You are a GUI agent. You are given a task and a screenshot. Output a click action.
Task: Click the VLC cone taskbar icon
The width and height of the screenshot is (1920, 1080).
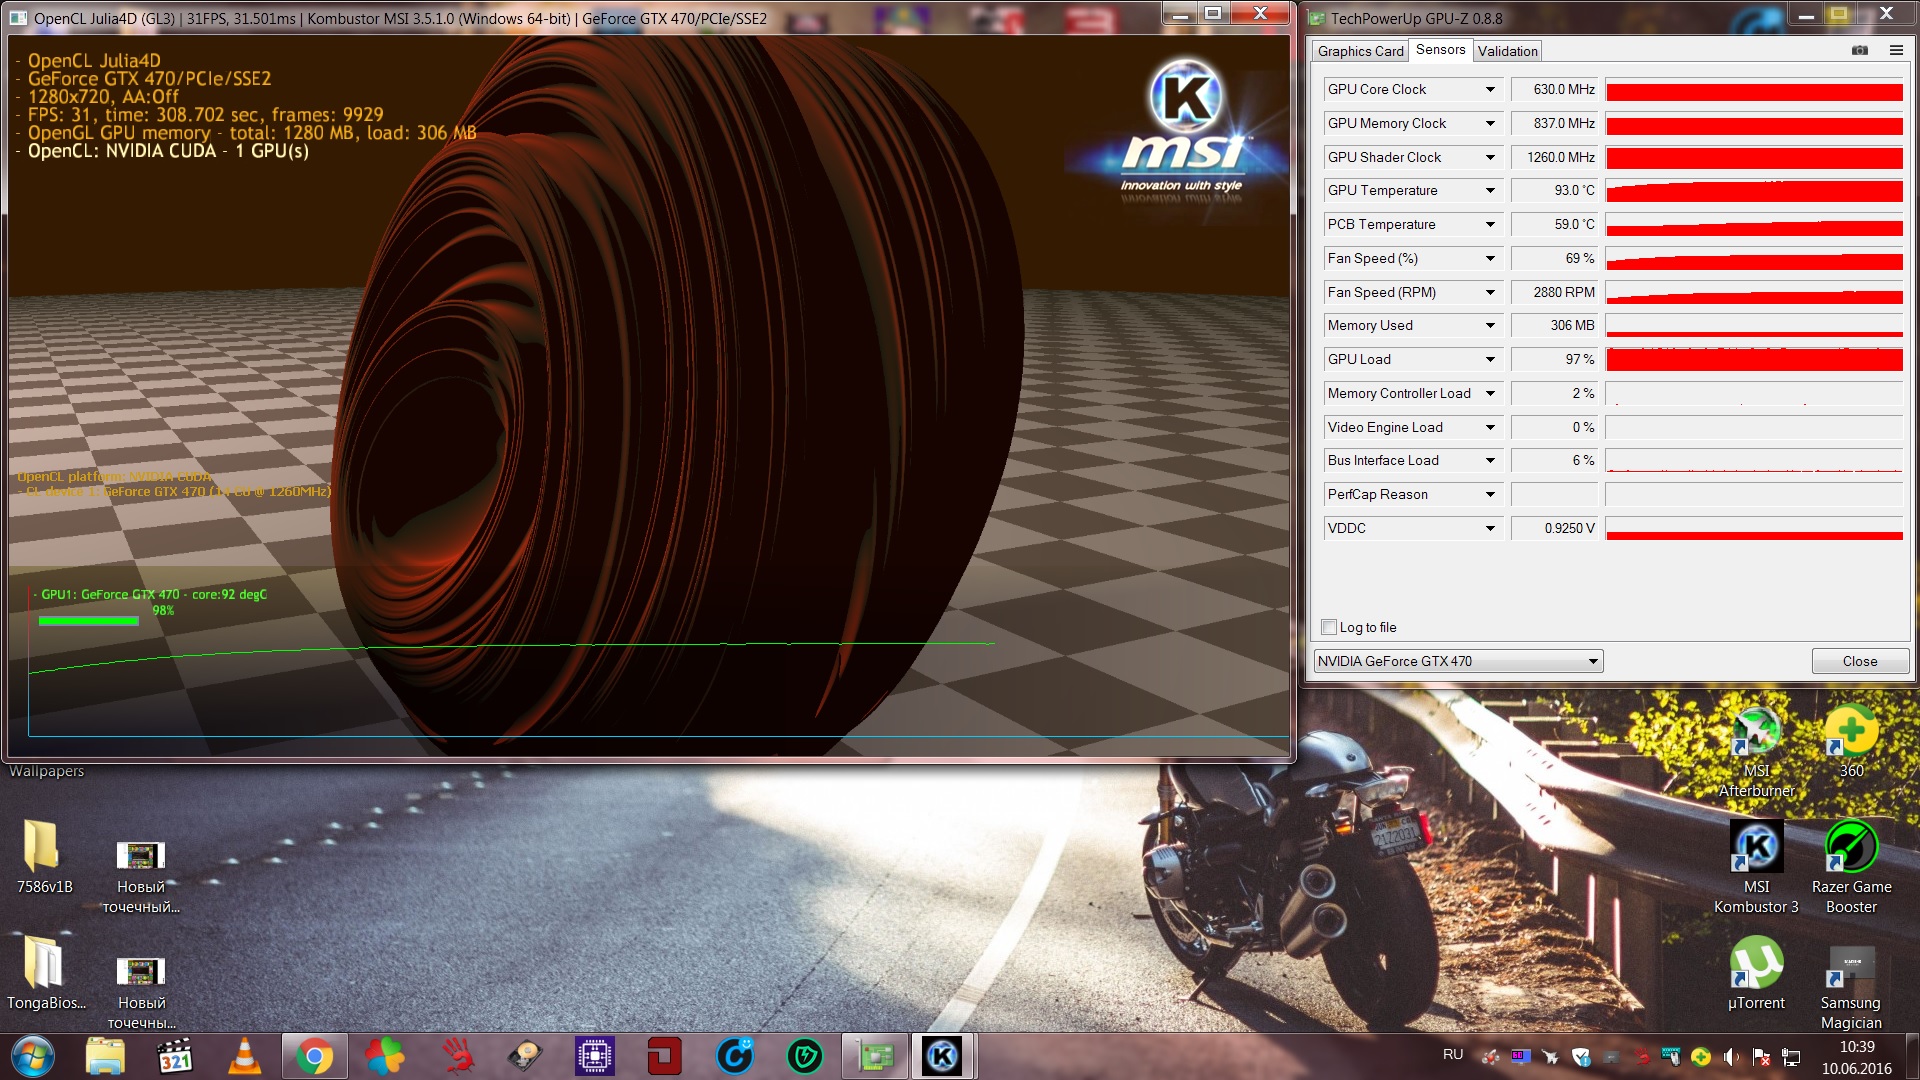tap(244, 1056)
